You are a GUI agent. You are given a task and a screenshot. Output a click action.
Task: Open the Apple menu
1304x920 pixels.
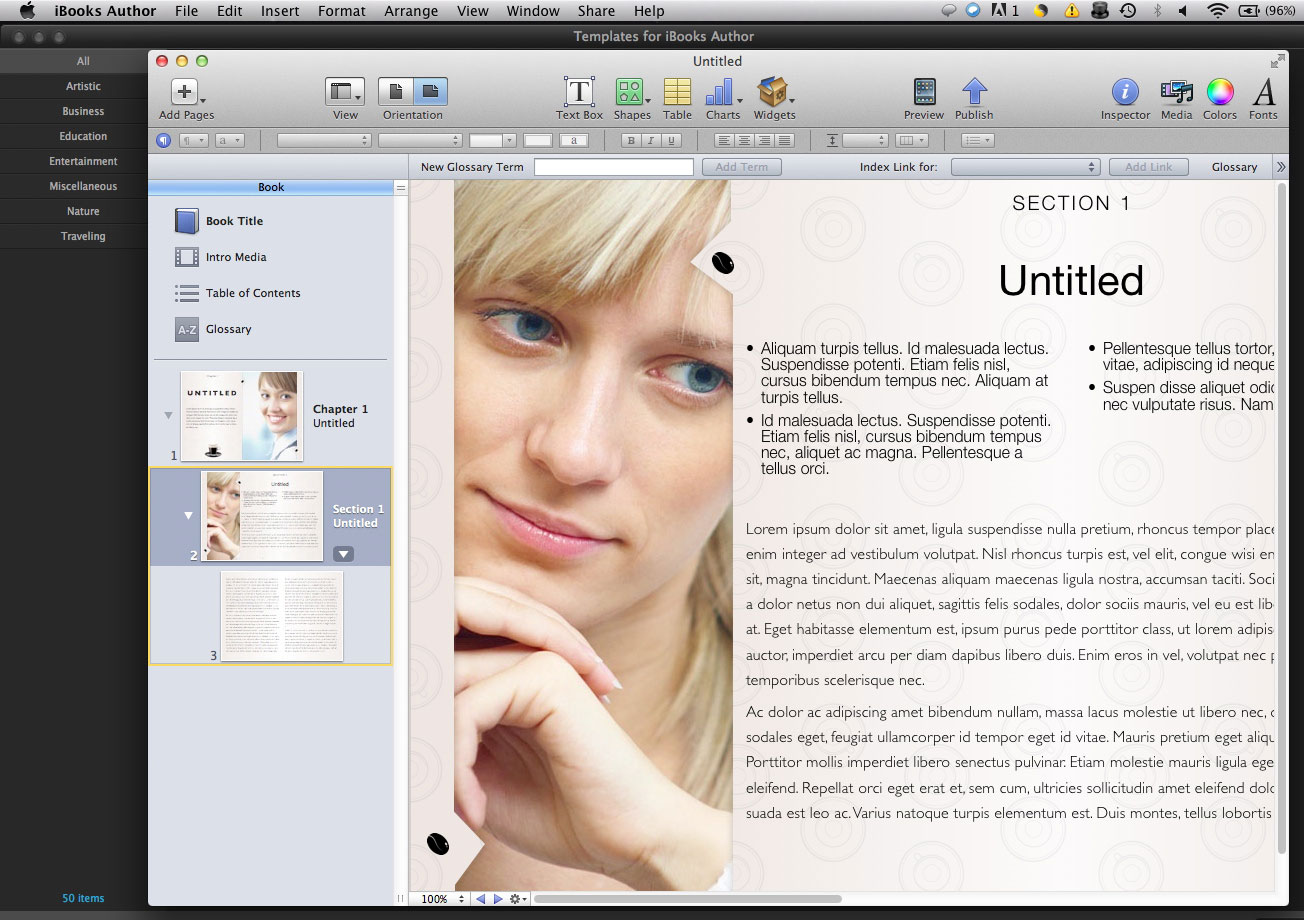(27, 11)
